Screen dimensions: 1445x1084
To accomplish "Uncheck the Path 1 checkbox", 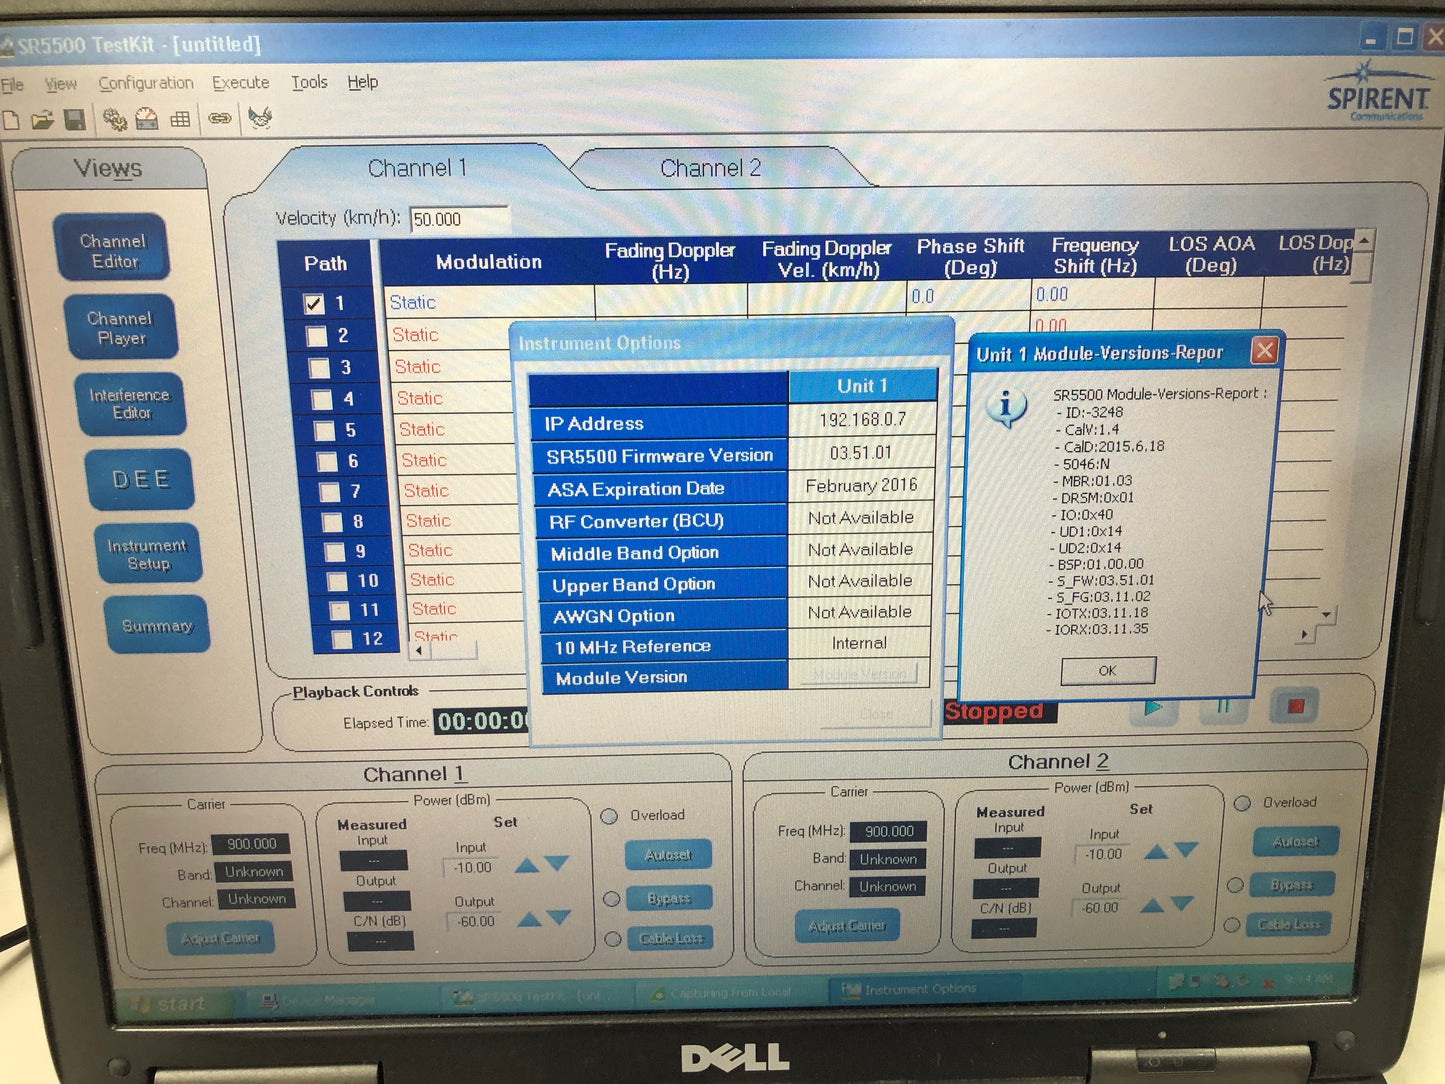I will pyautogui.click(x=313, y=304).
